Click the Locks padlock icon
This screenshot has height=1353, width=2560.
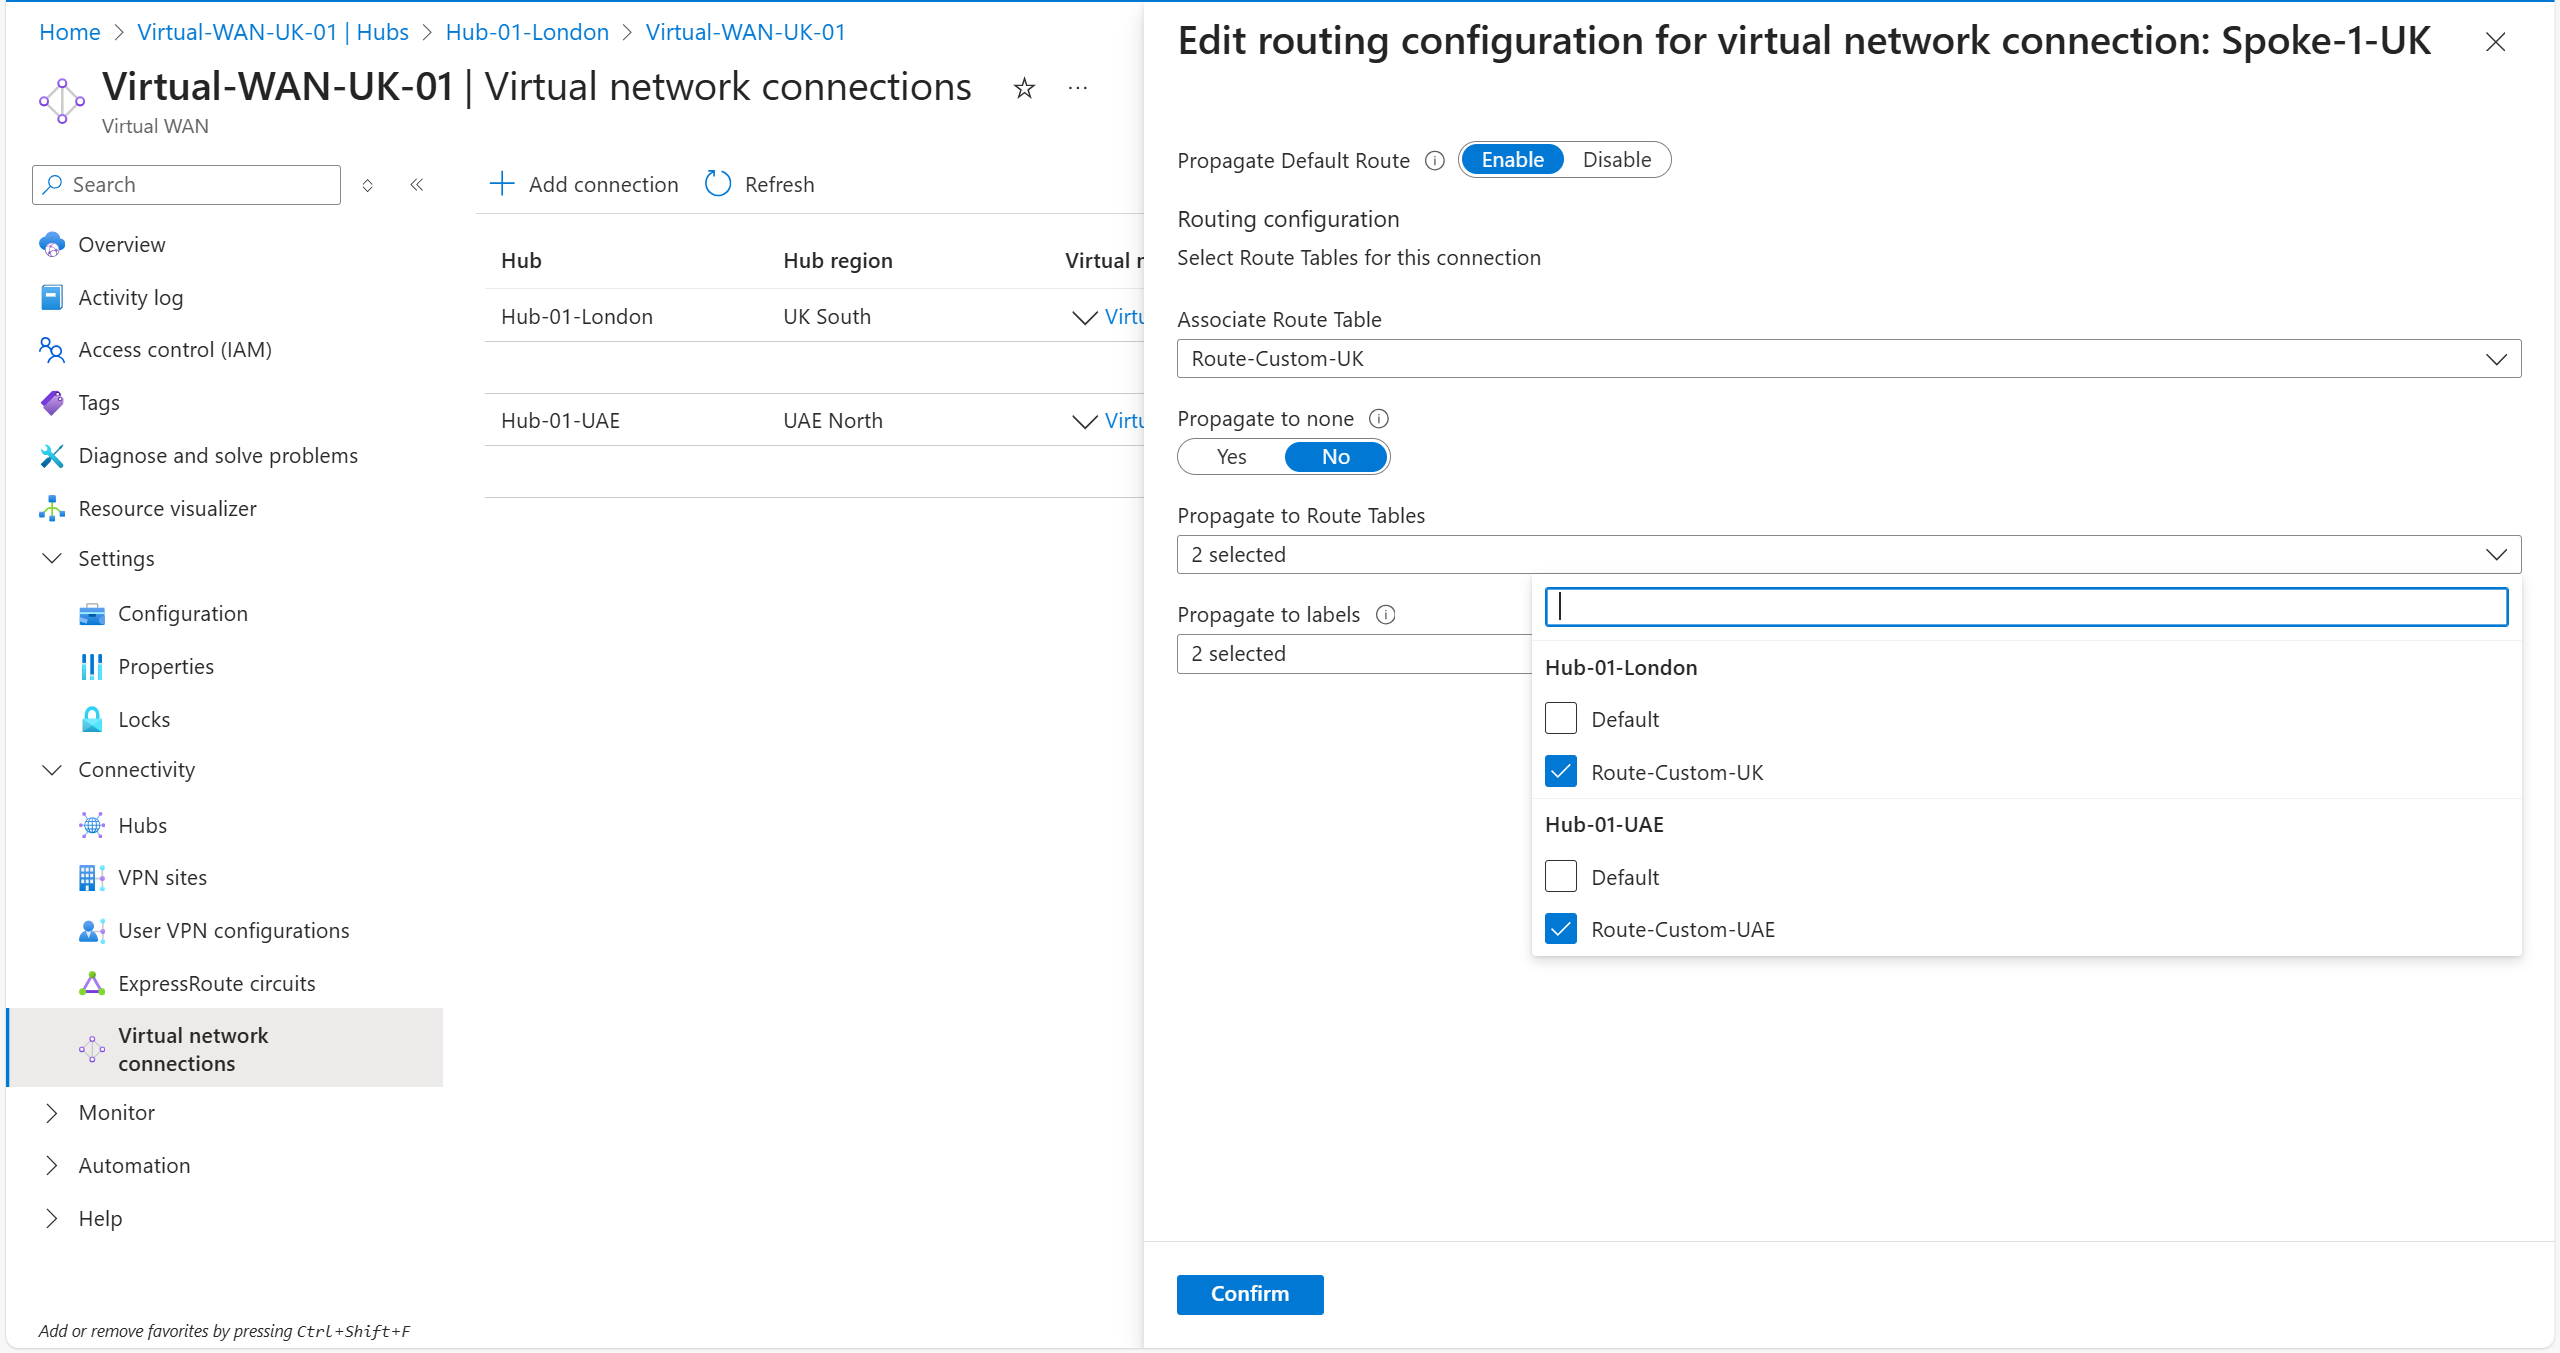pos(92,719)
